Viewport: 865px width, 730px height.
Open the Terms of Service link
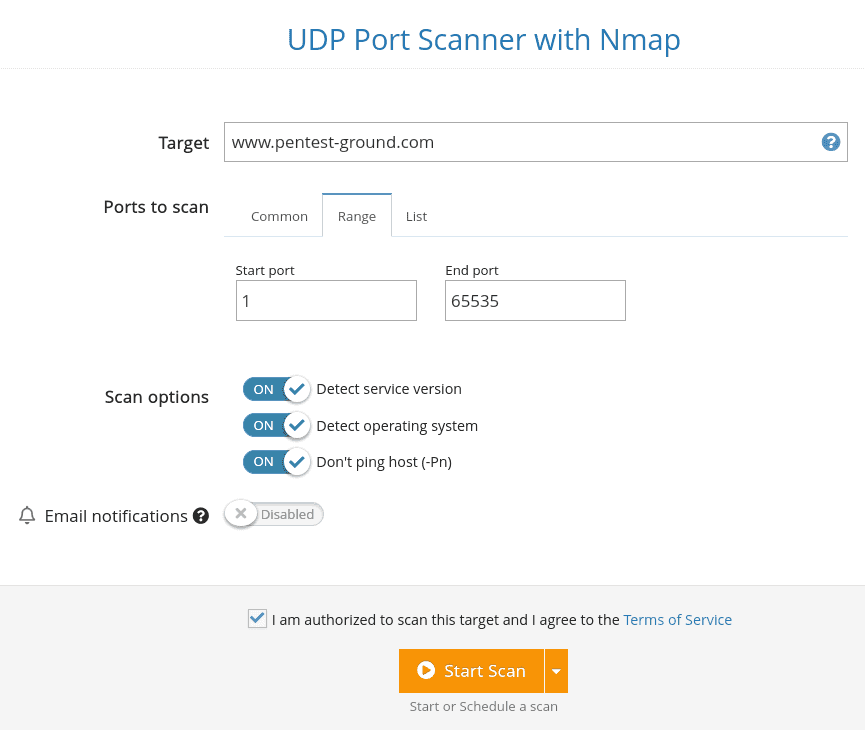[x=677, y=619]
